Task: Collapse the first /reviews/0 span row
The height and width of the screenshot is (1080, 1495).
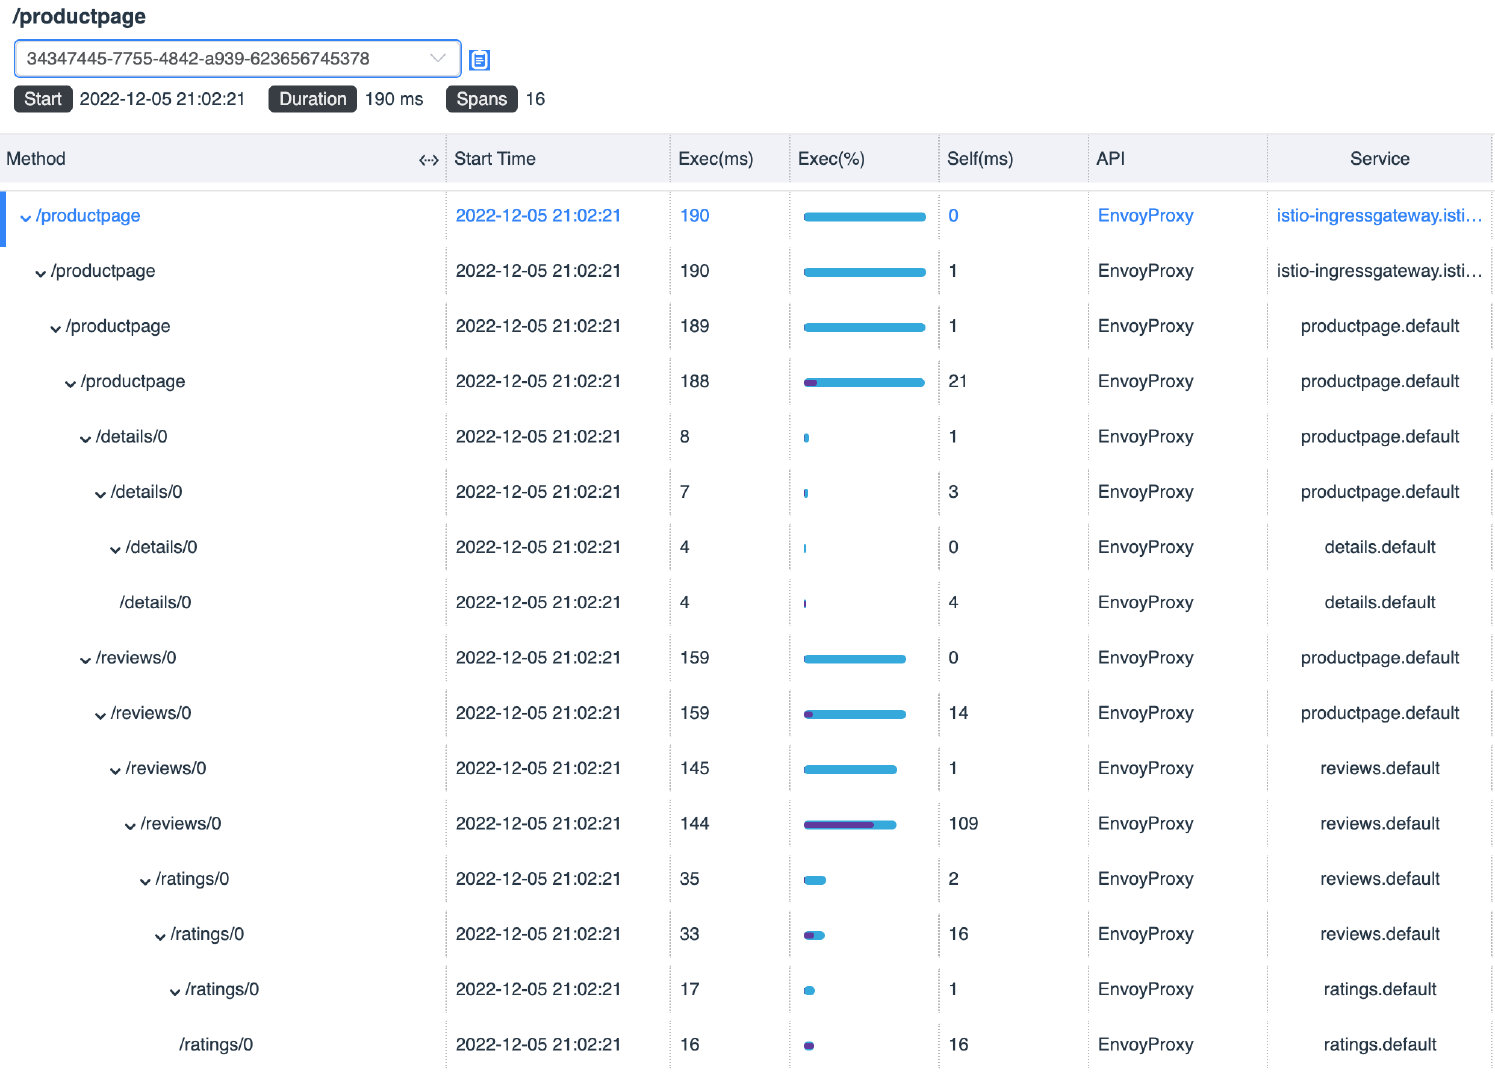Action: pos(86,660)
